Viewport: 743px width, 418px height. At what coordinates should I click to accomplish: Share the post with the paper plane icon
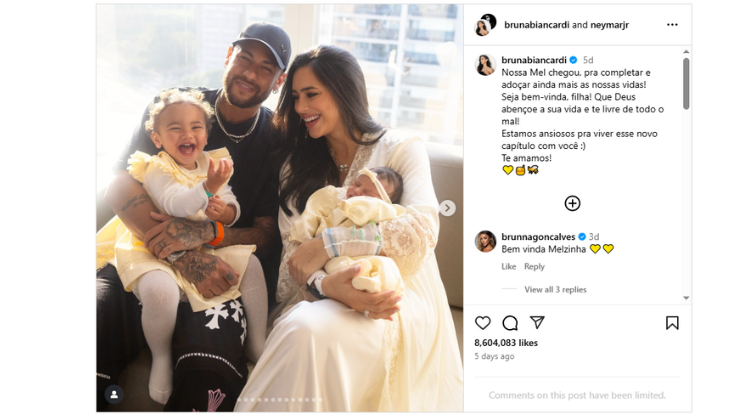point(537,322)
